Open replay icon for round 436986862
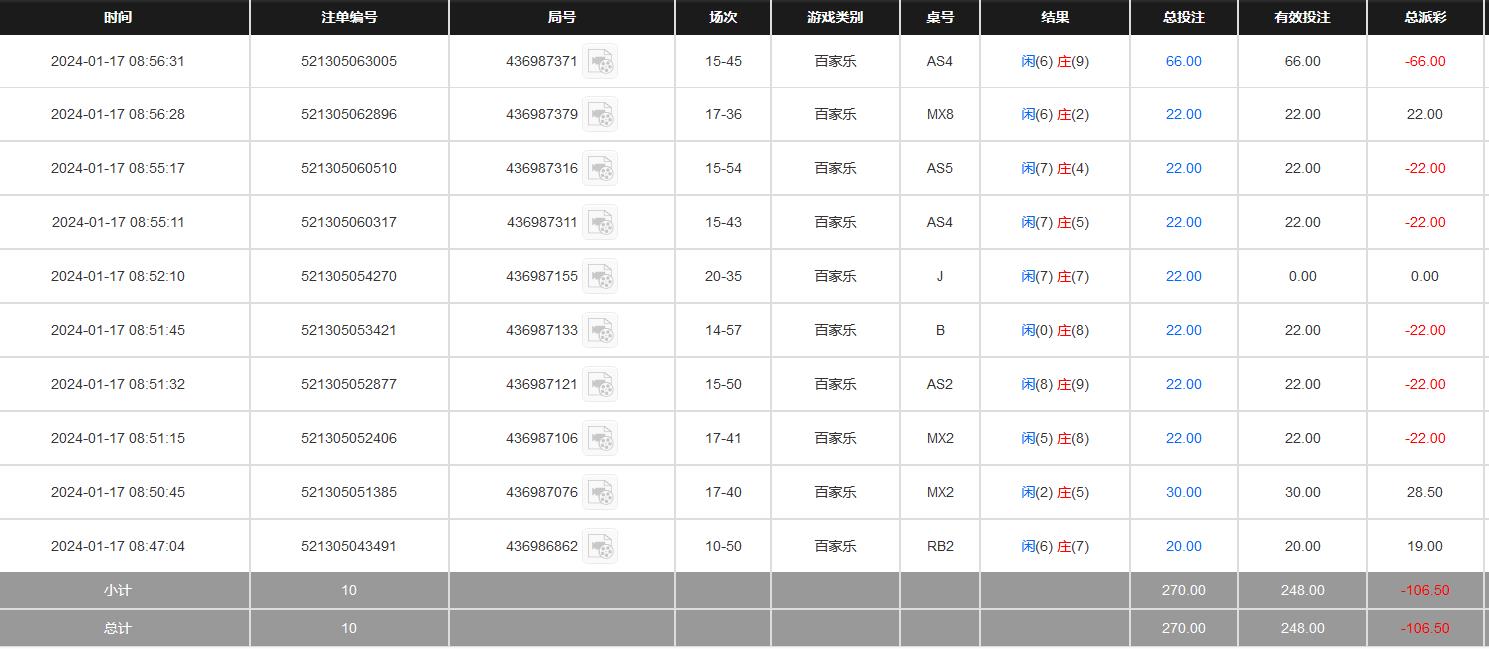This screenshot has height=649, width=1489. tap(600, 547)
